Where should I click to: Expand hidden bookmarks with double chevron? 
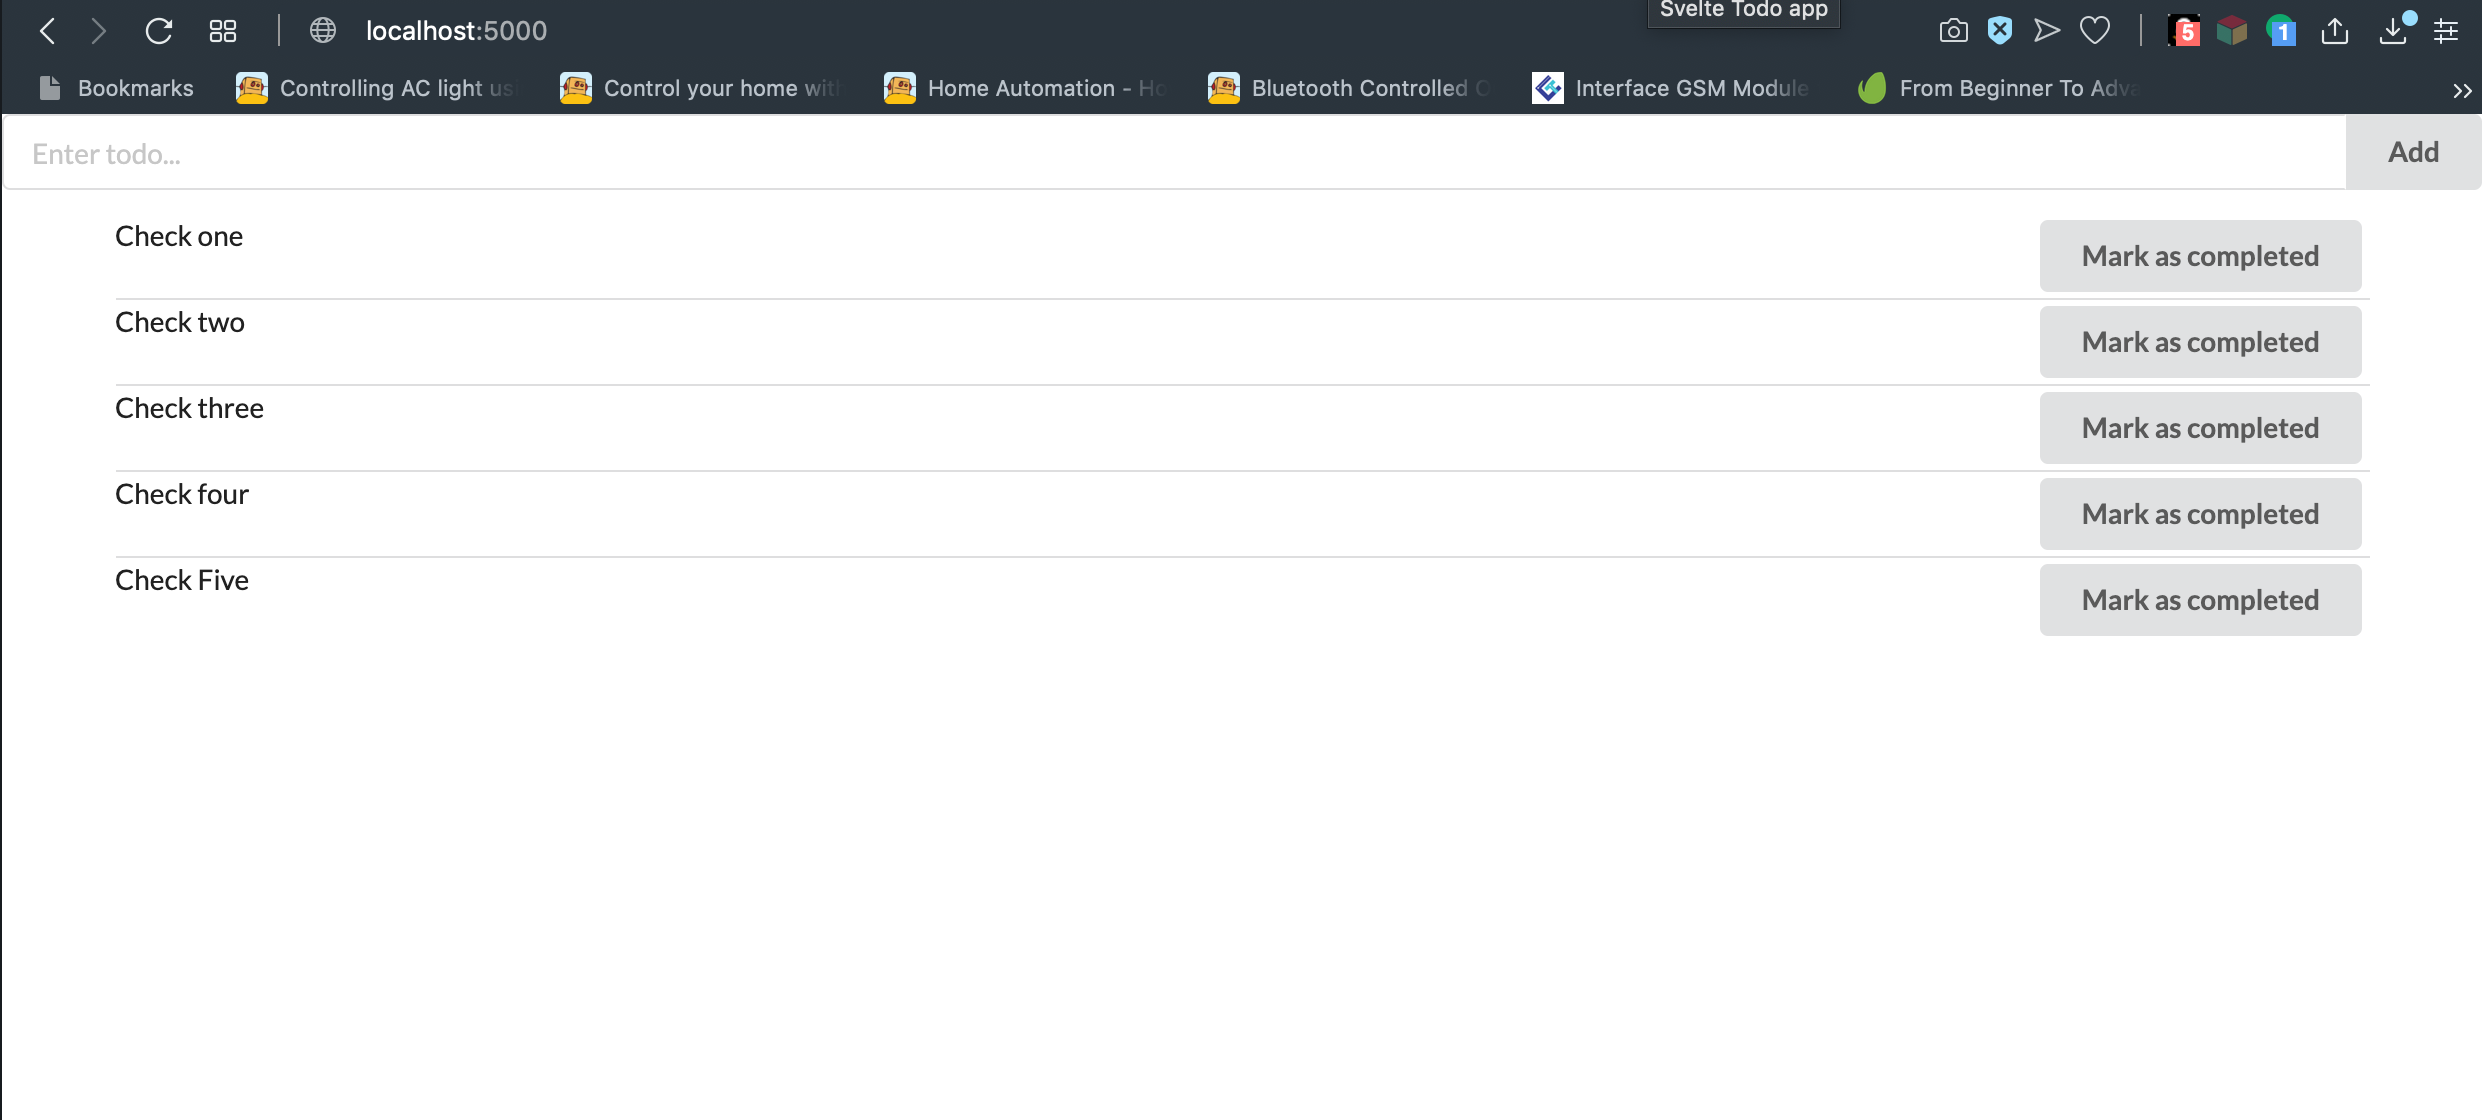coord(2462,90)
